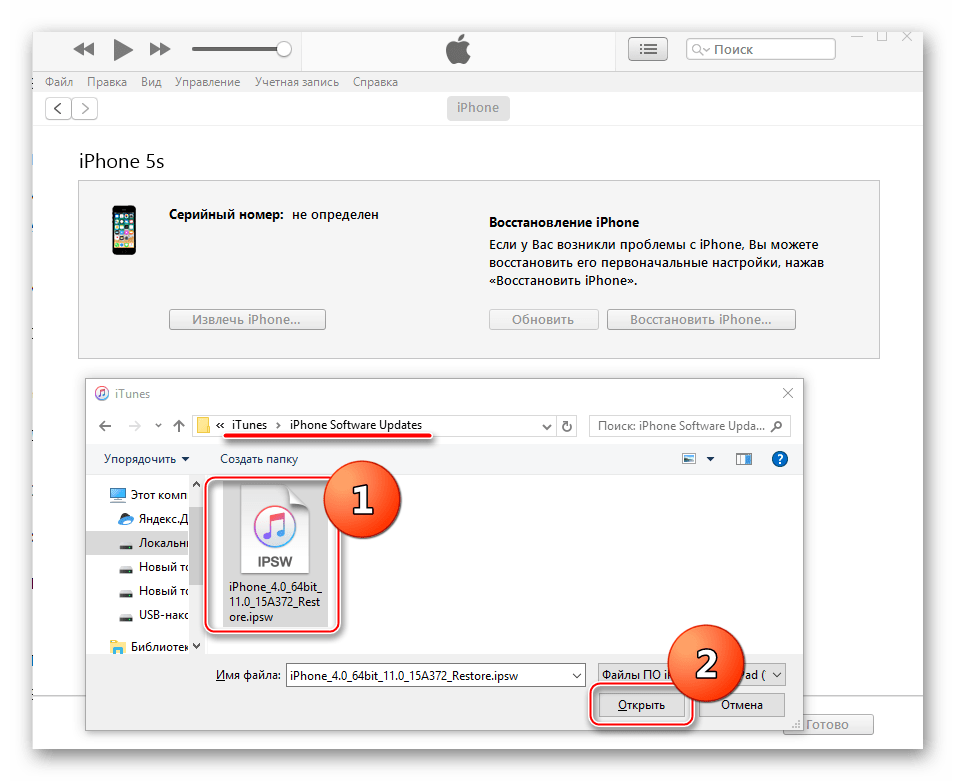
Task: Click the blue help question mark icon
Action: click(x=780, y=459)
